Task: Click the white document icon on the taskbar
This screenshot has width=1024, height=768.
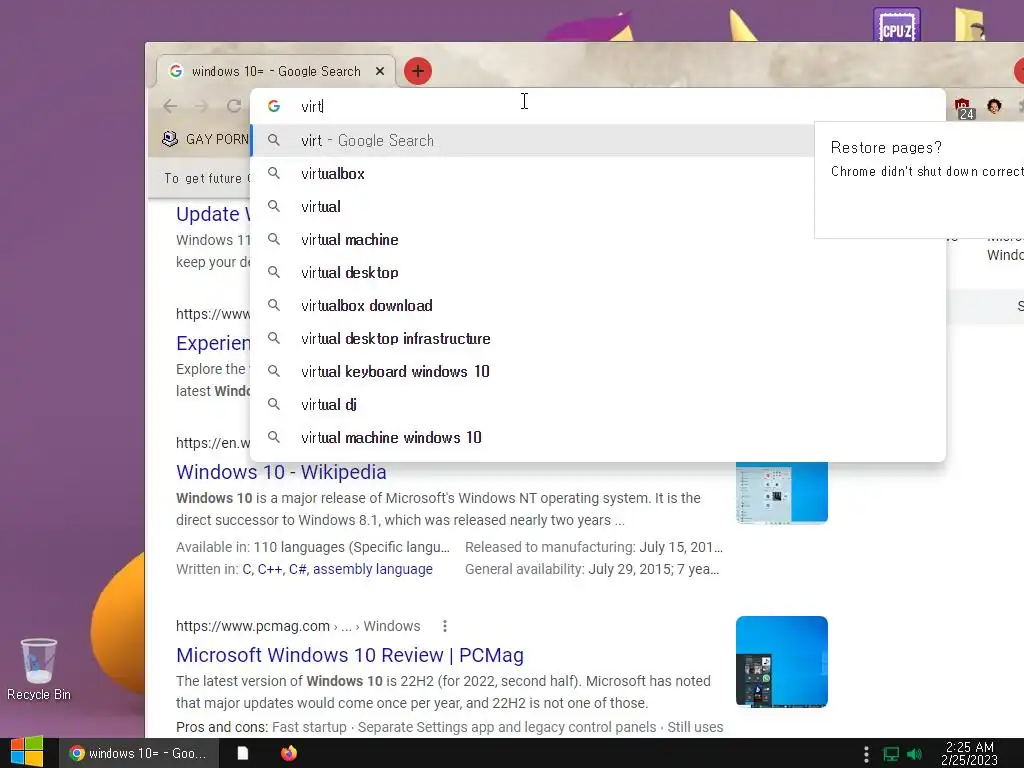Action: click(242, 753)
